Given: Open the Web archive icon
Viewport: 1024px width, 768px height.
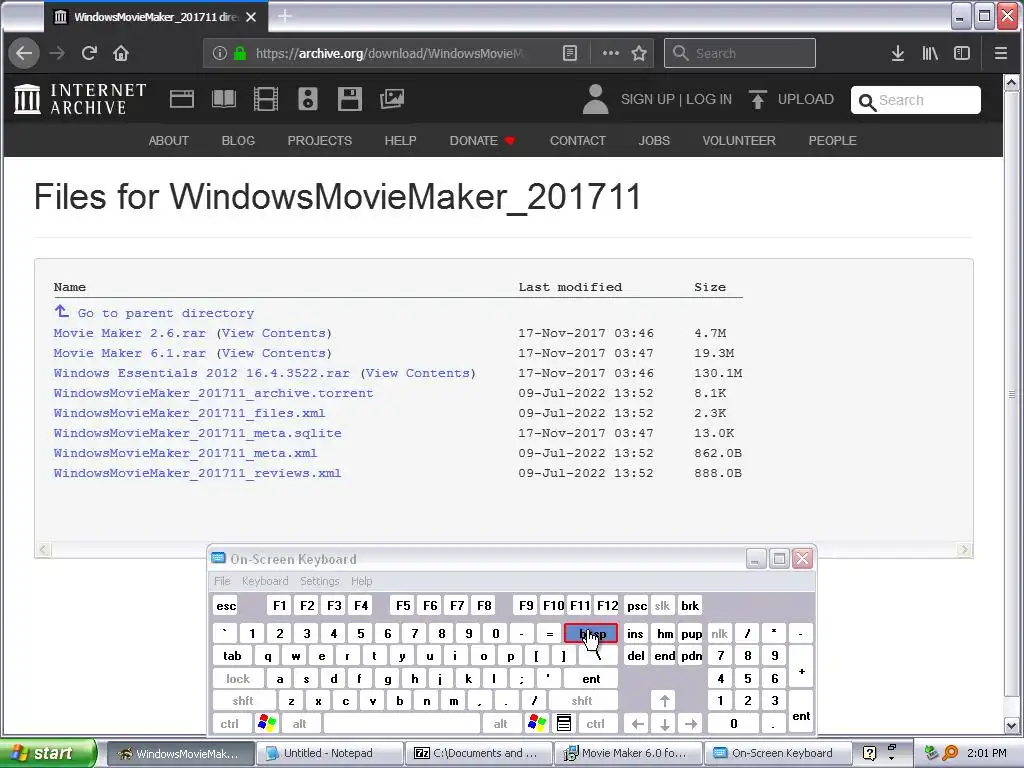Looking at the screenshot, I should coord(182,99).
